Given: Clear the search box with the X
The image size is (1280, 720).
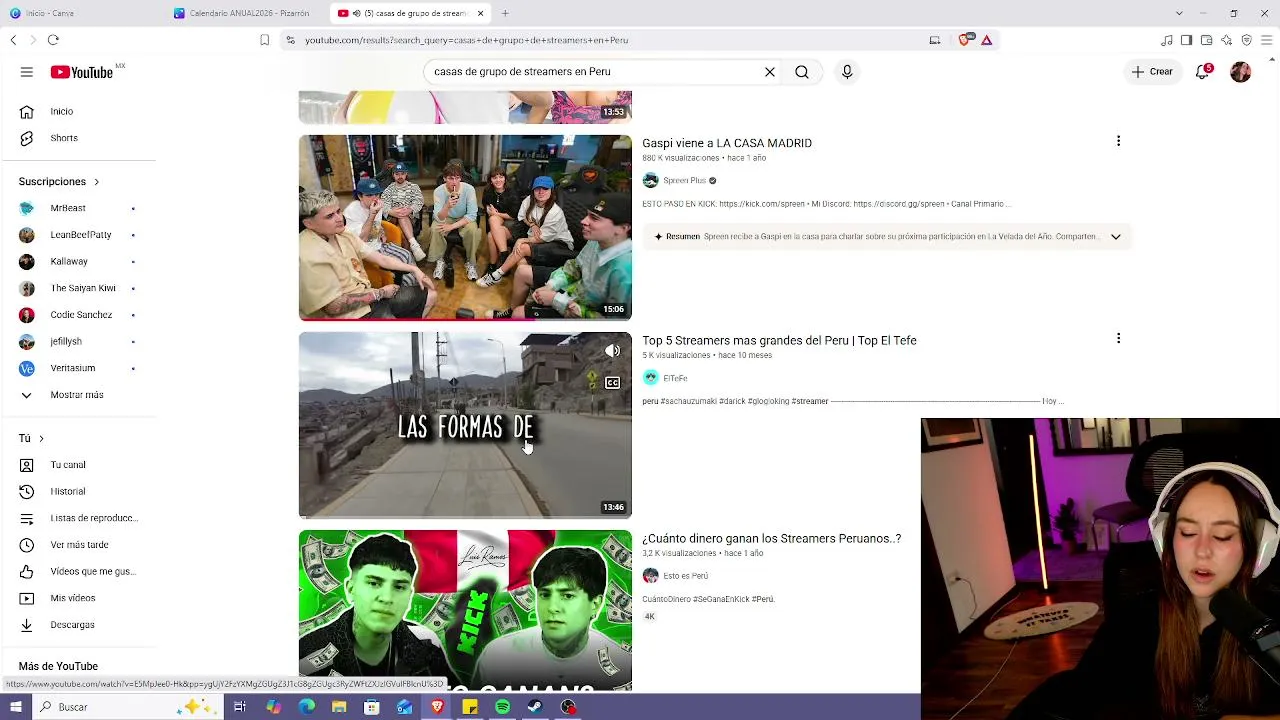Looking at the screenshot, I should [x=770, y=72].
